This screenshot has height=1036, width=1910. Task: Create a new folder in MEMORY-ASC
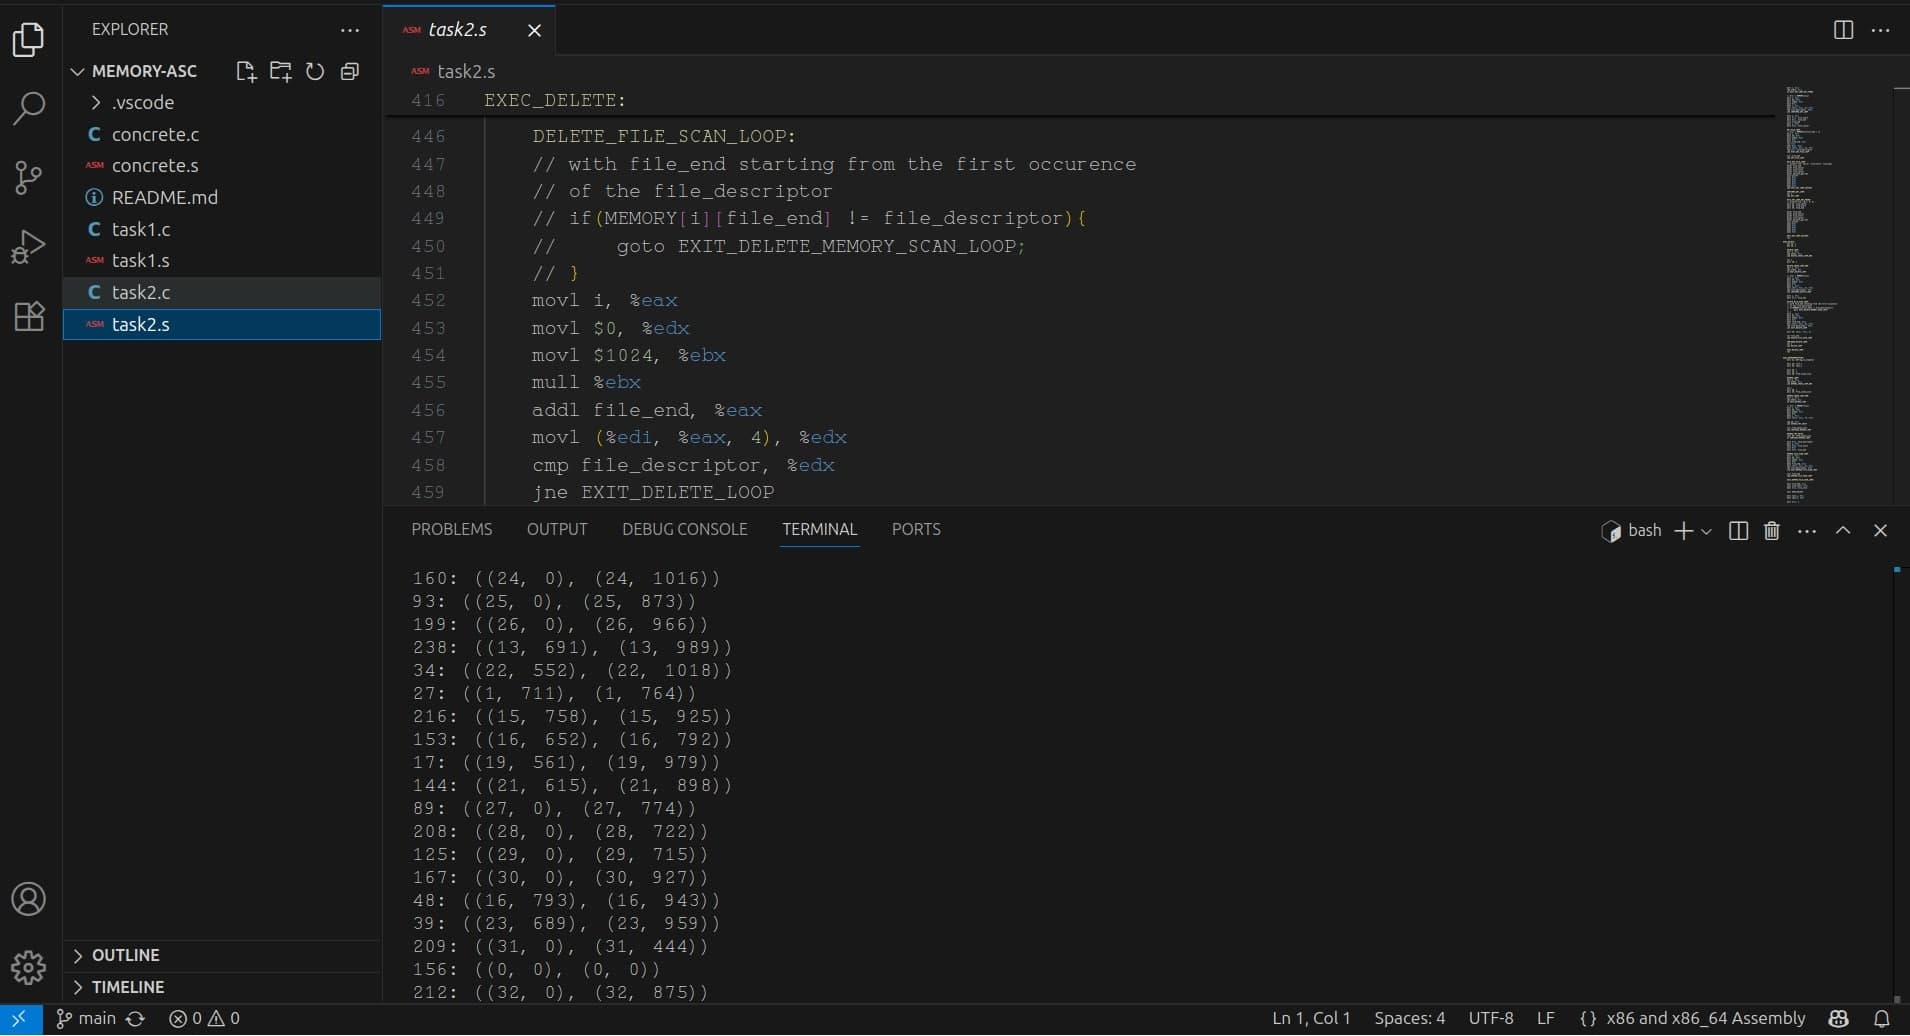click(281, 71)
